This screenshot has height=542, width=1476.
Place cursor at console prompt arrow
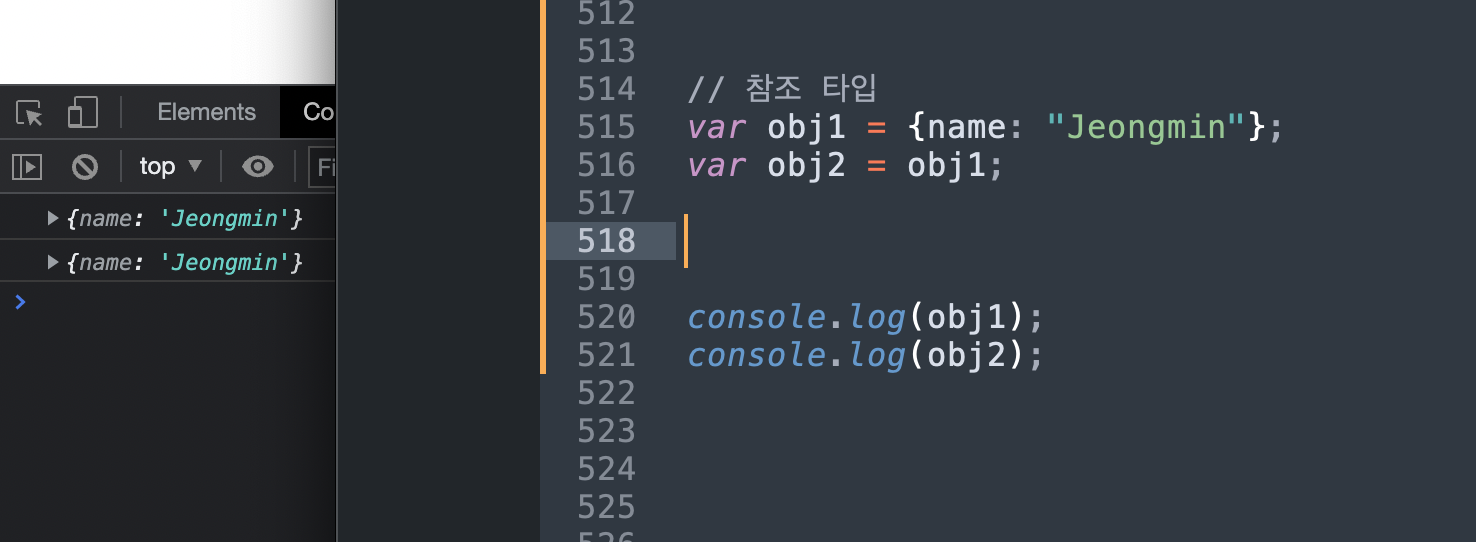(x=20, y=302)
